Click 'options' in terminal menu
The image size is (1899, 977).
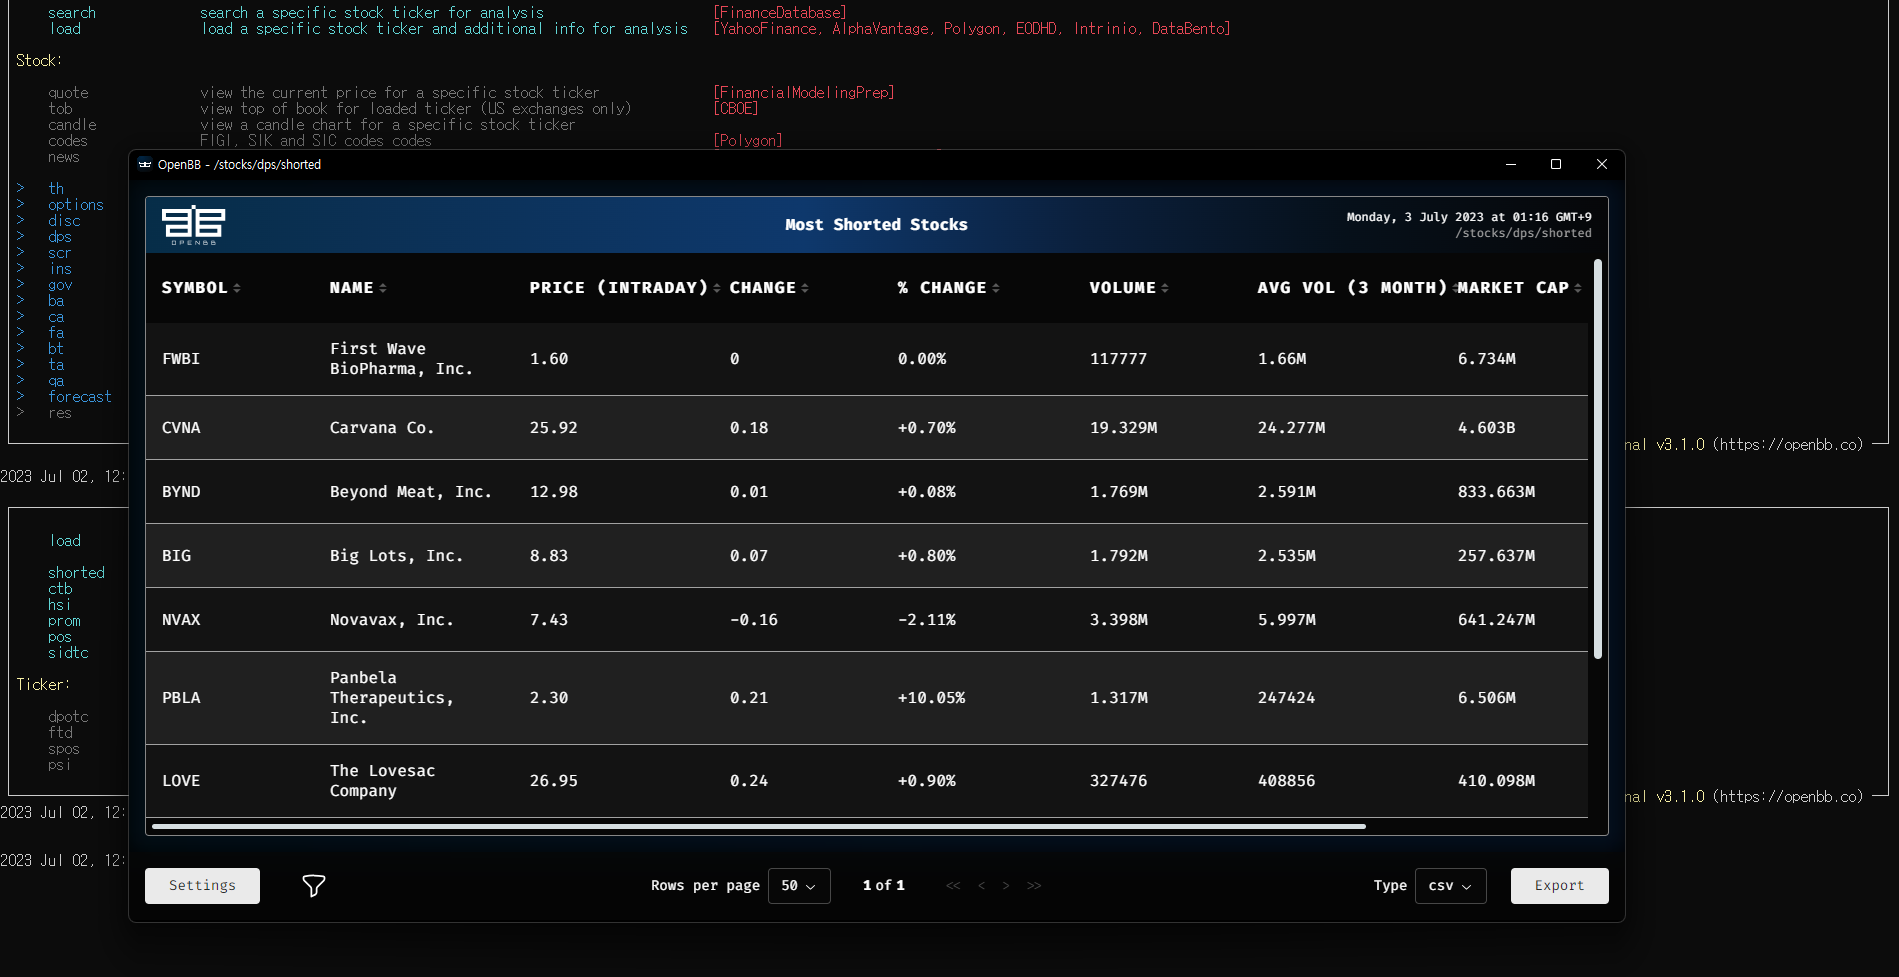click(x=76, y=205)
